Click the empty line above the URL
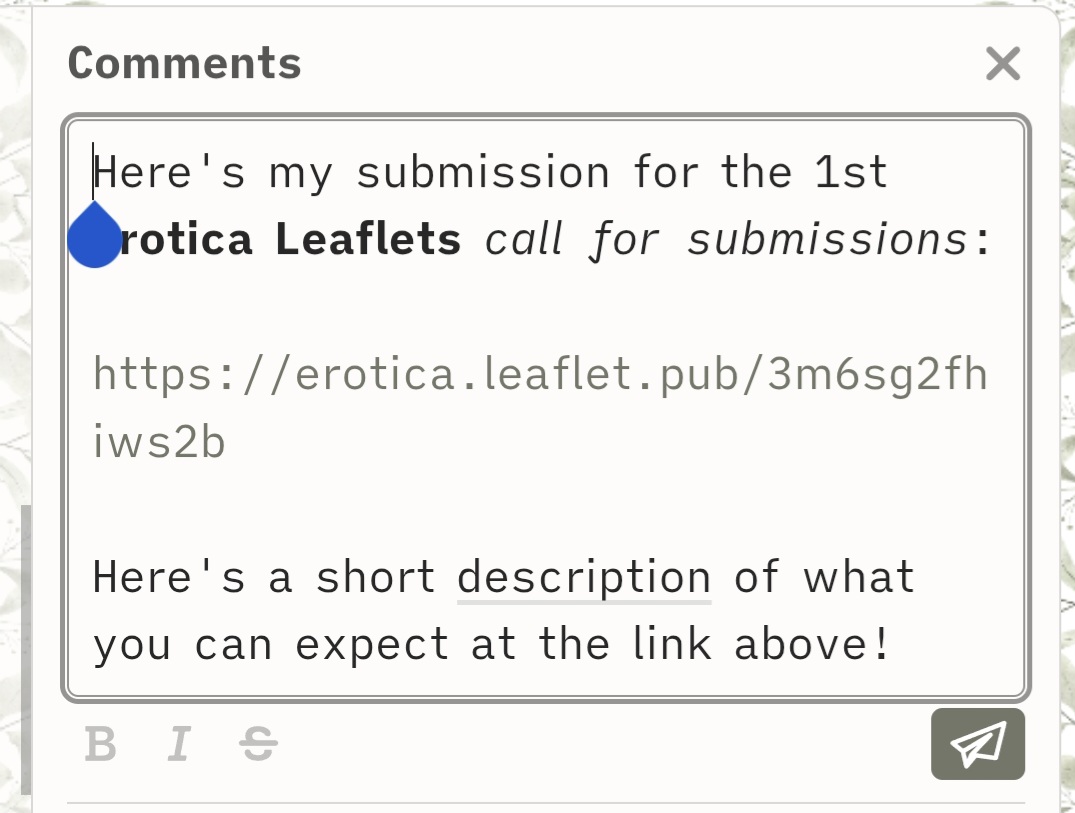This screenshot has height=813, width=1075. pos(540,307)
